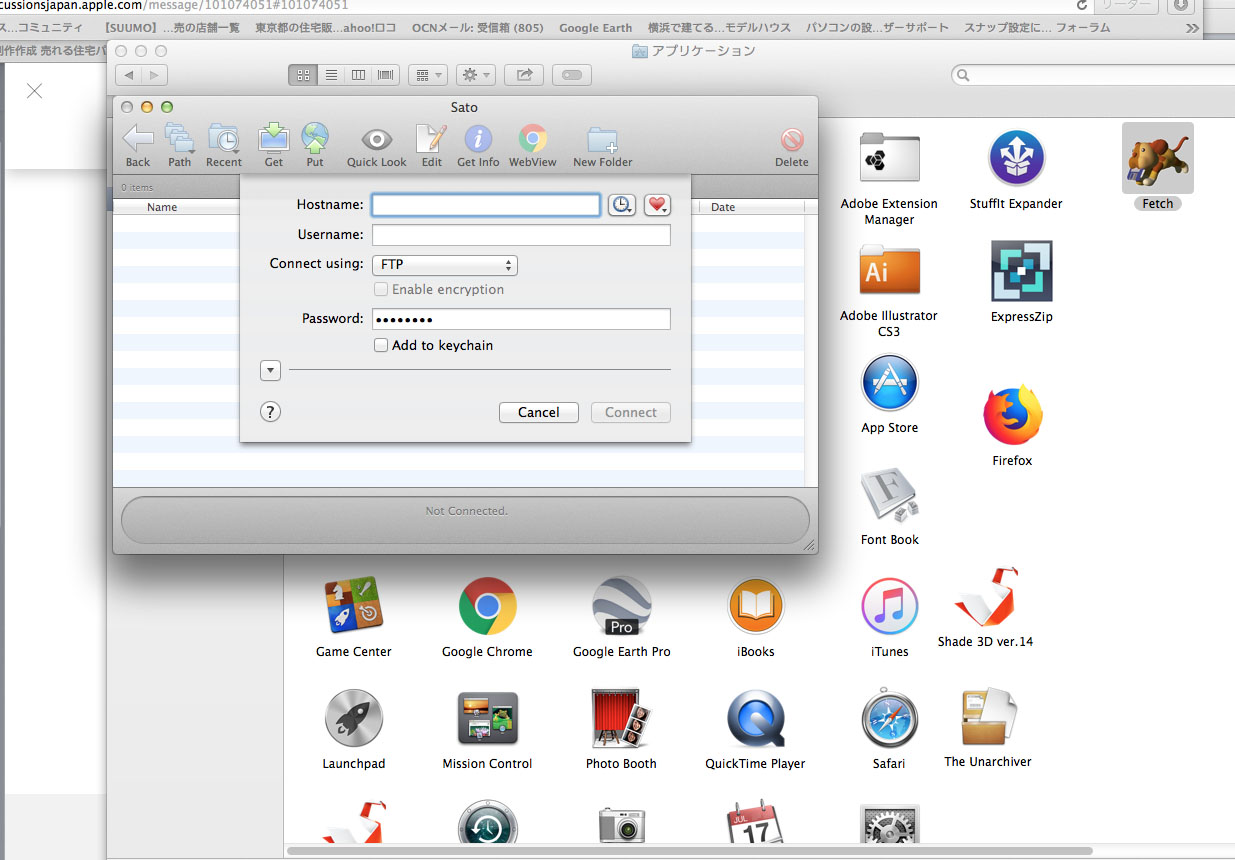Click the Finder share button
1235x860 pixels.
click(524, 75)
